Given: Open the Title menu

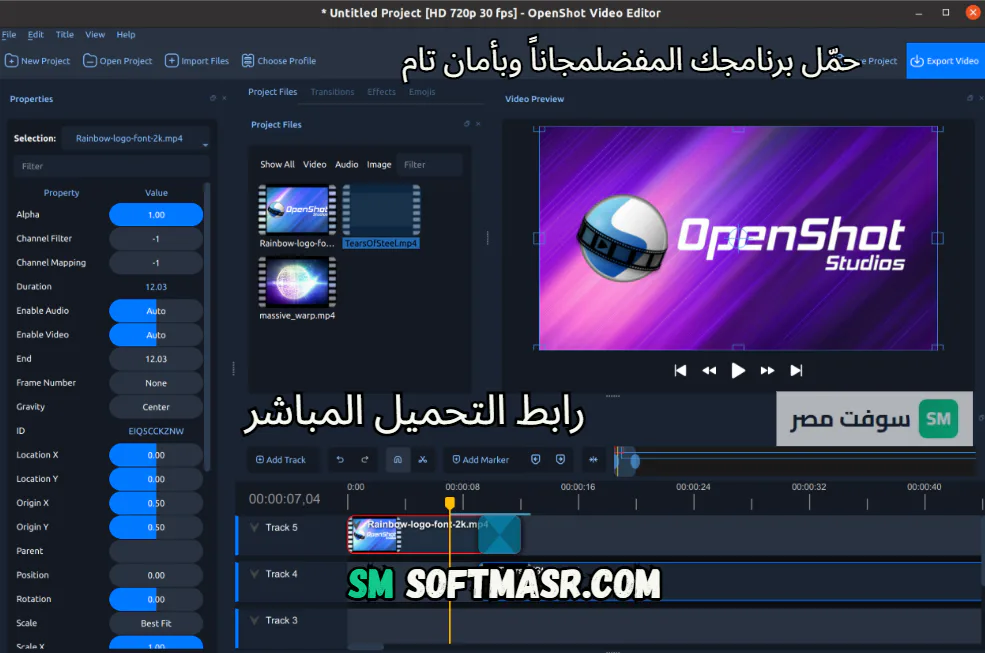Looking at the screenshot, I should pyautogui.click(x=65, y=35).
